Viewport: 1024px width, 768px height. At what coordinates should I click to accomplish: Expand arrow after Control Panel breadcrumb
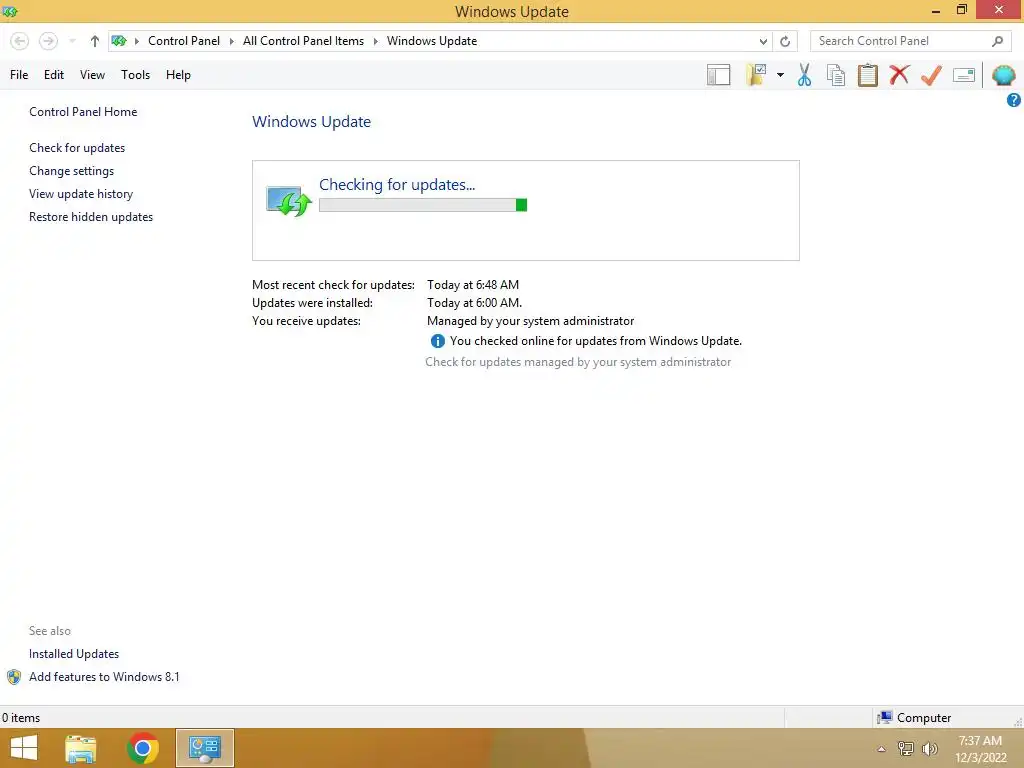point(232,41)
